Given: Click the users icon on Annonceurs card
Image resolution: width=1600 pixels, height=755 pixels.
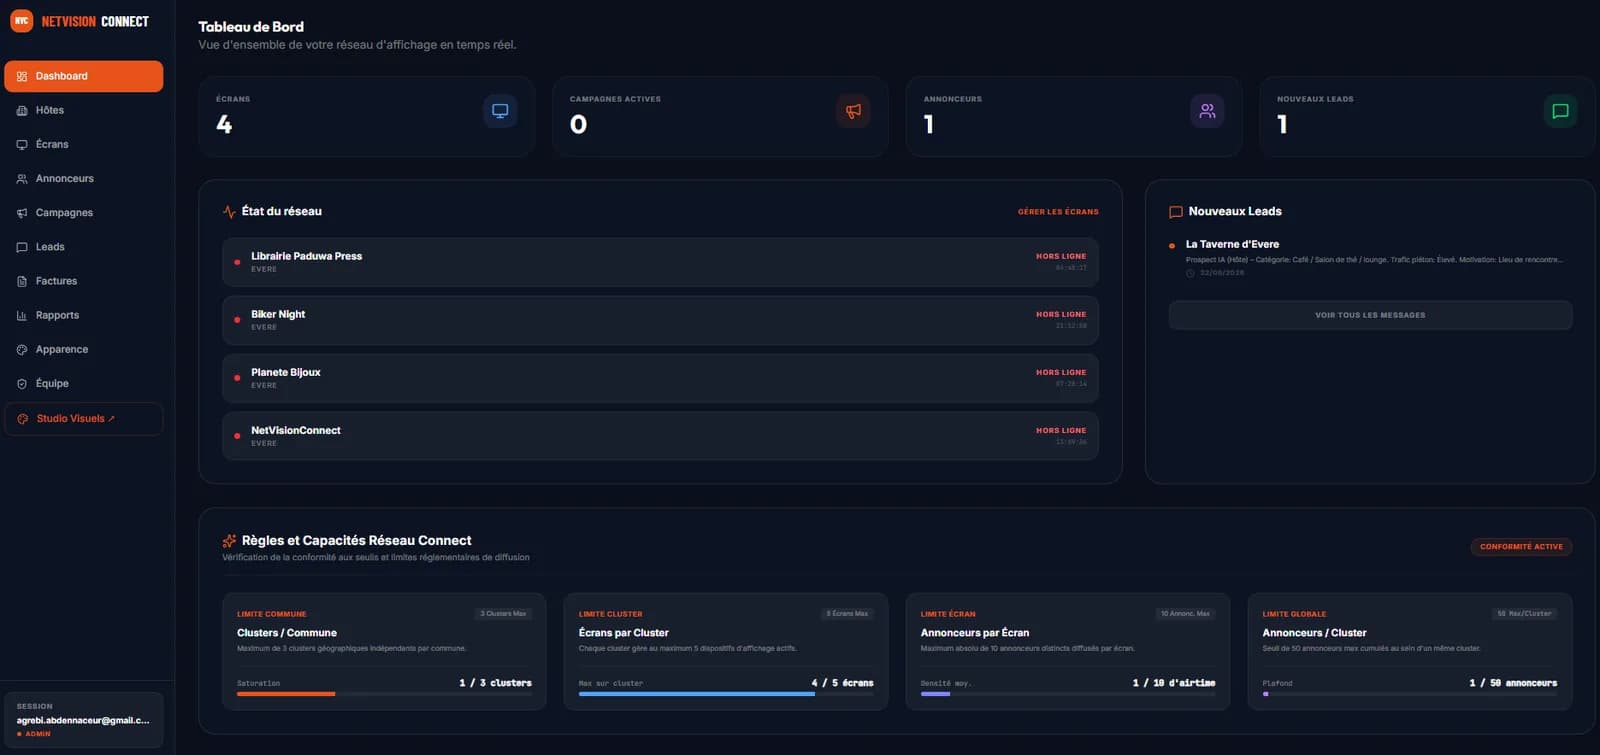Looking at the screenshot, I should coord(1207,111).
